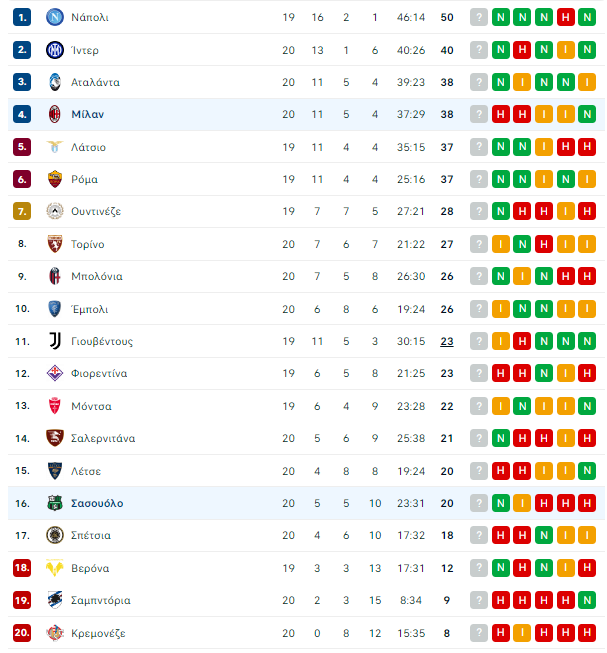Viewport: 607px width, 653px height.
Task: Open the AC Milan crest icon
Action: tap(55, 114)
